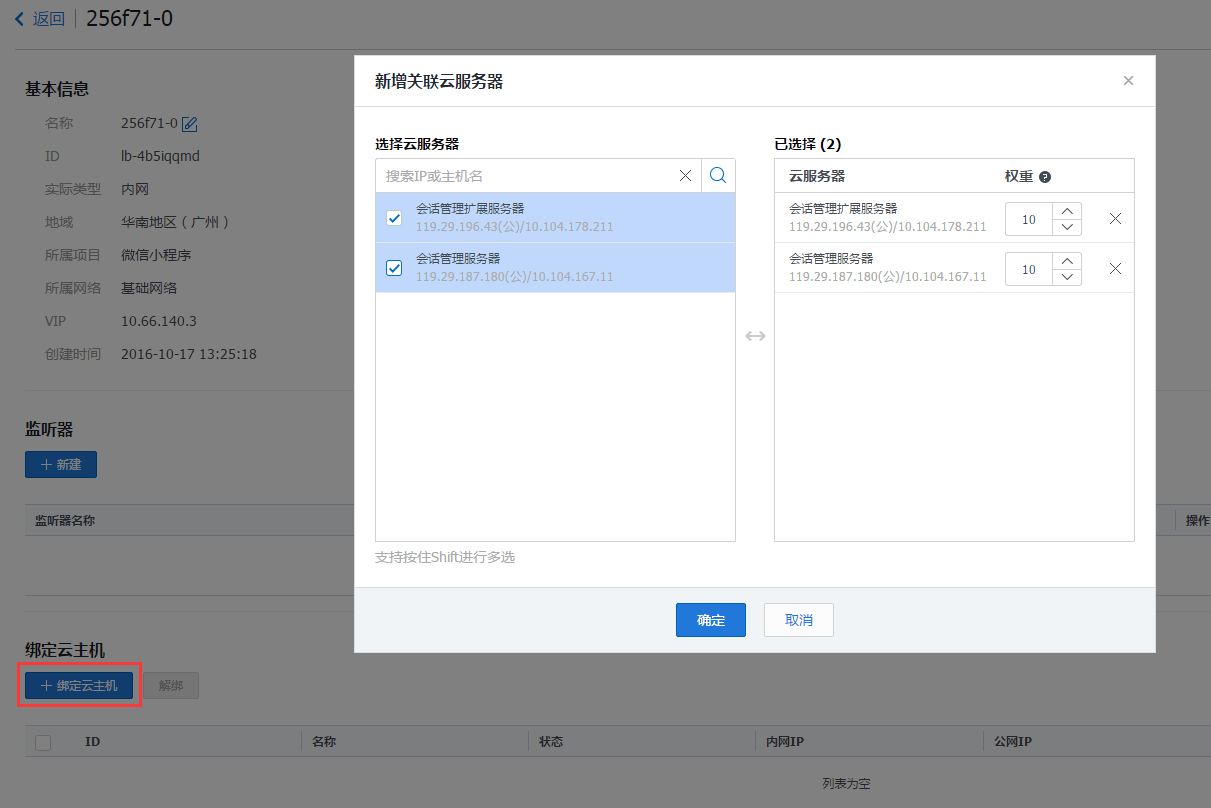
Task: Click the 已选择 (2) heading
Action: coord(808,144)
